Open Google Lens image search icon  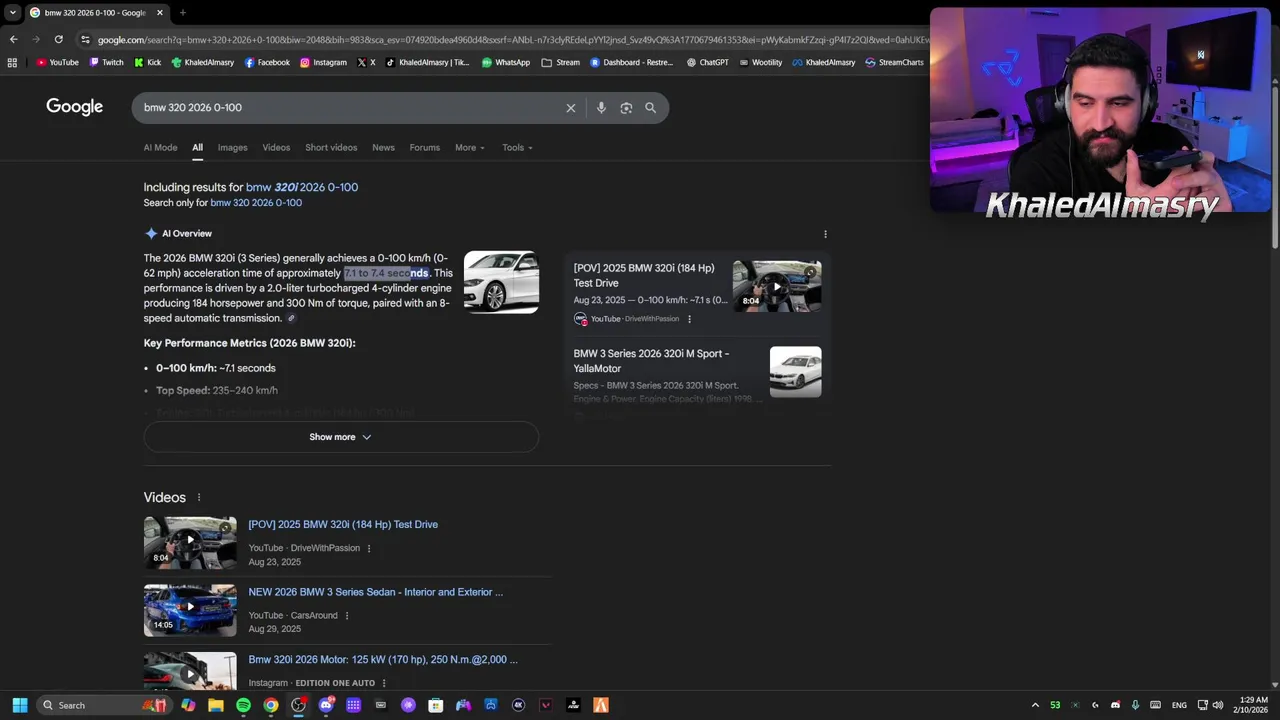[x=626, y=108]
